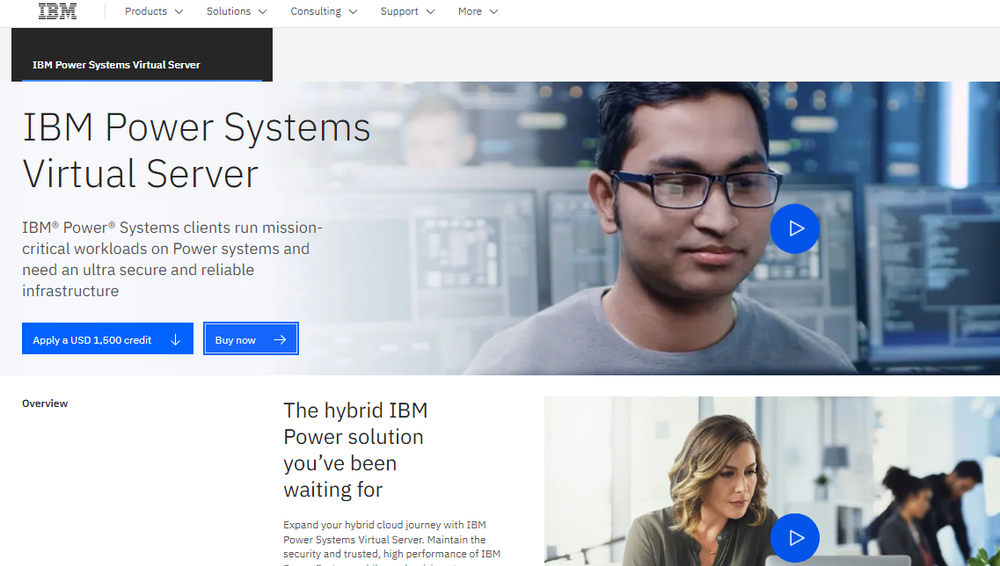
Task: Expand the Support chevron arrow
Action: click(430, 11)
